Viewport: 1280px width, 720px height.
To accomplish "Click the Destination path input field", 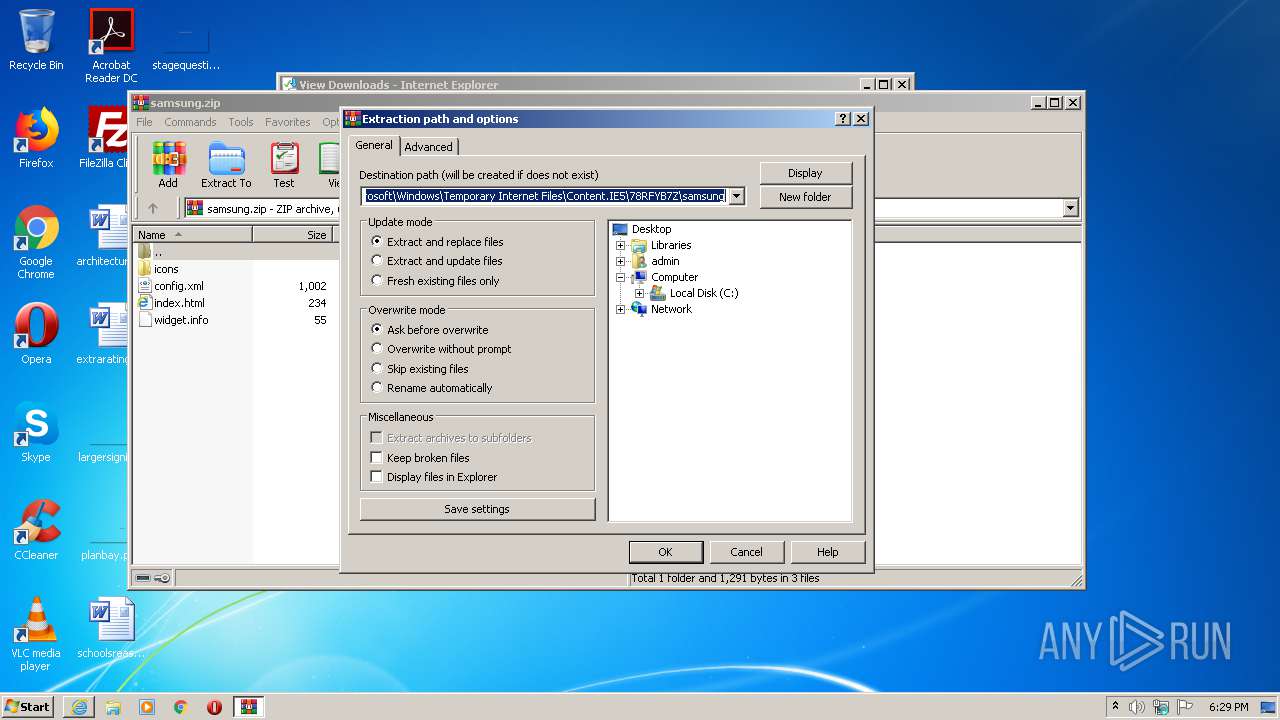I will (x=545, y=196).
